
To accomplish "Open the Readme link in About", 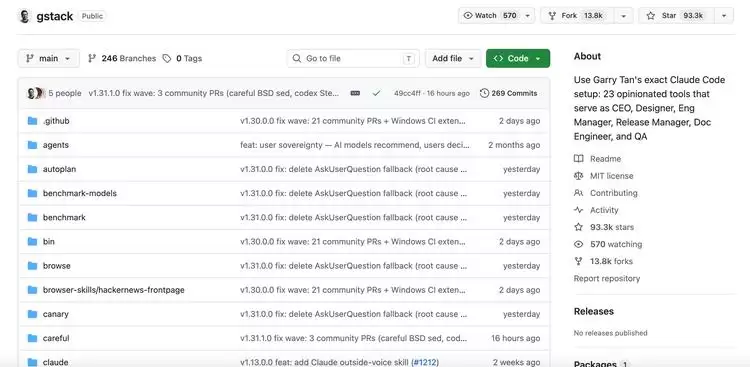I will pyautogui.click(x=605, y=159).
